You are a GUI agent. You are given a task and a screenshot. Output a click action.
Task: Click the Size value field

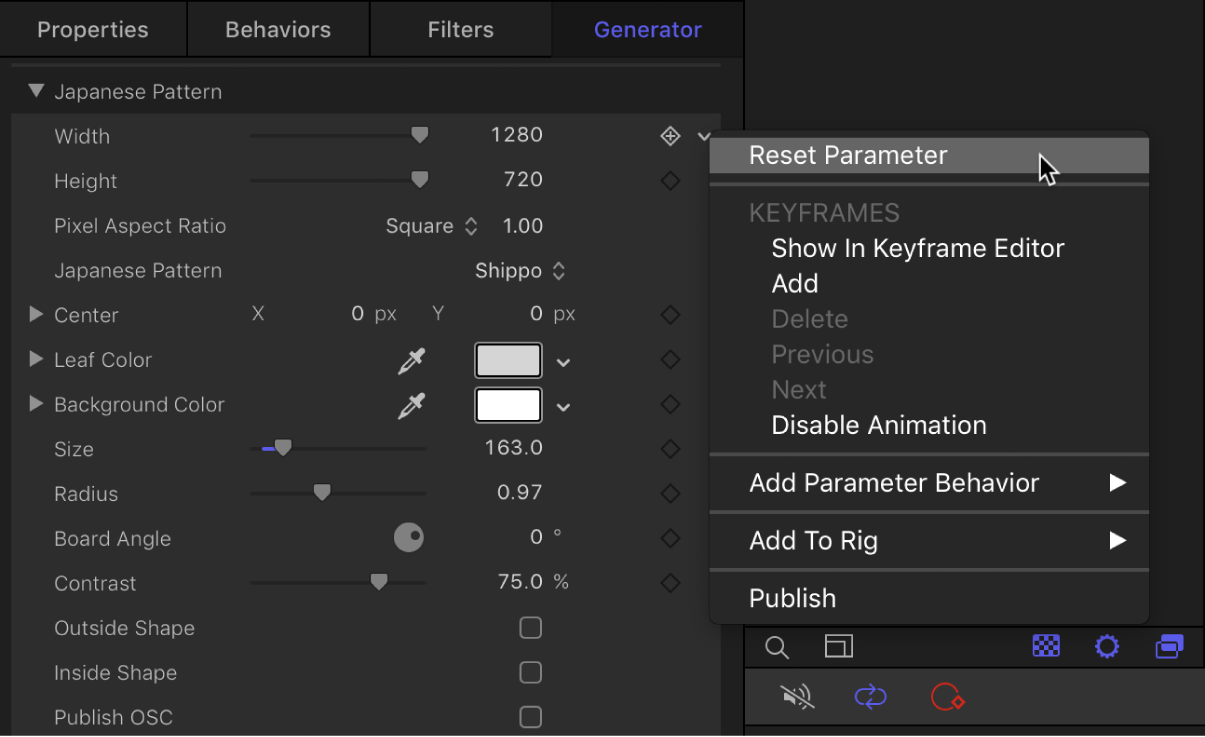tap(513, 448)
